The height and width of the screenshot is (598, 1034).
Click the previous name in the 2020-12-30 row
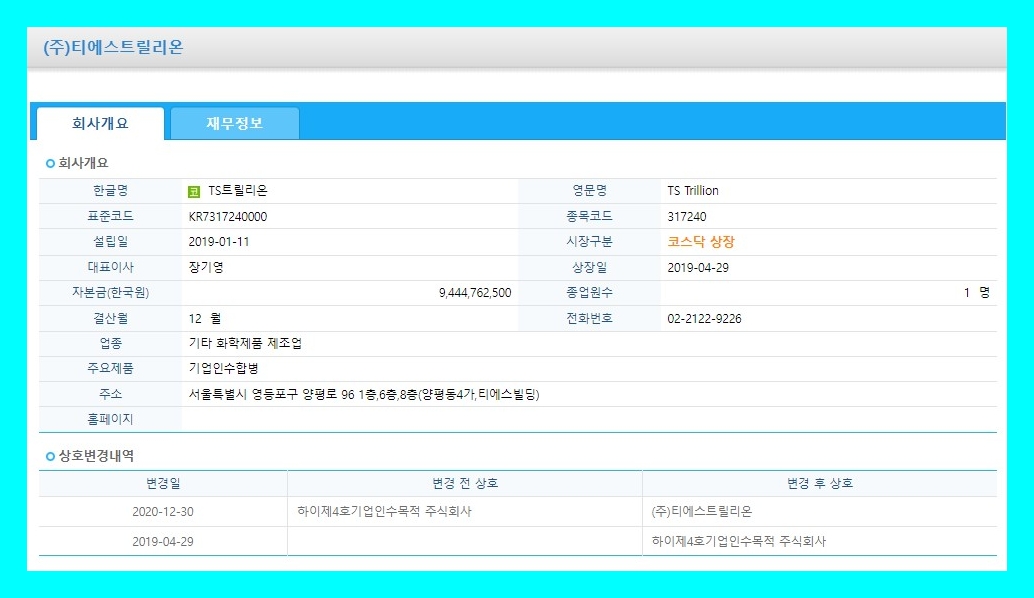pos(384,511)
